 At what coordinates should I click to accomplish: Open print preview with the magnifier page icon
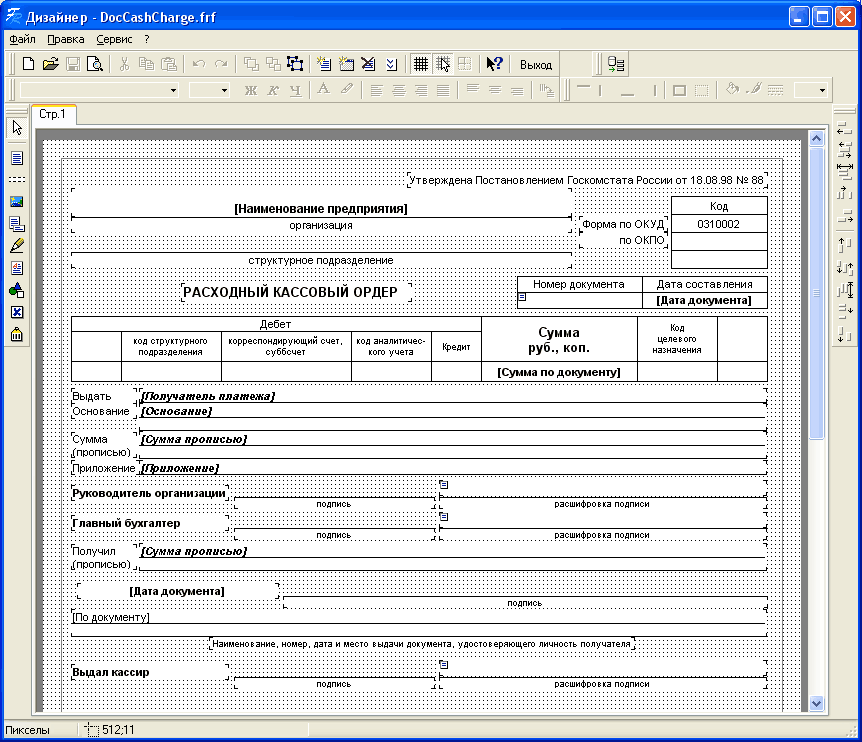95,64
